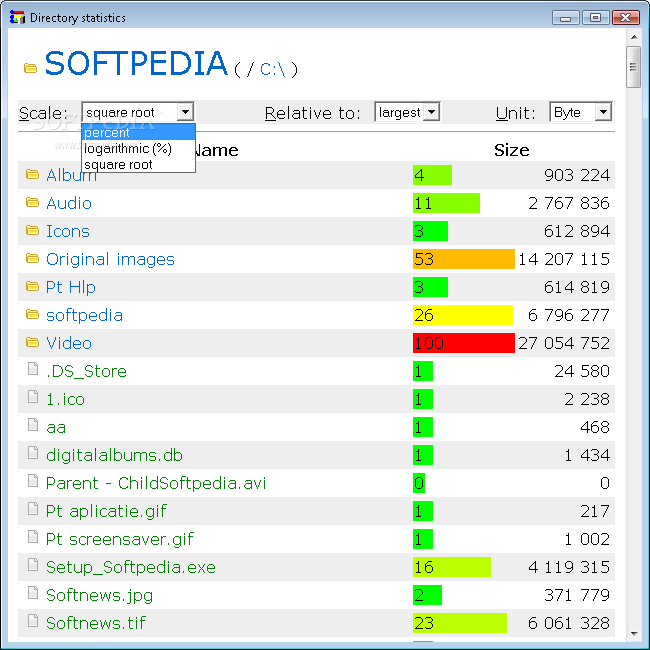650x650 pixels.
Task: Click the size value 14 207 115
Action: pyautogui.click(x=564, y=259)
